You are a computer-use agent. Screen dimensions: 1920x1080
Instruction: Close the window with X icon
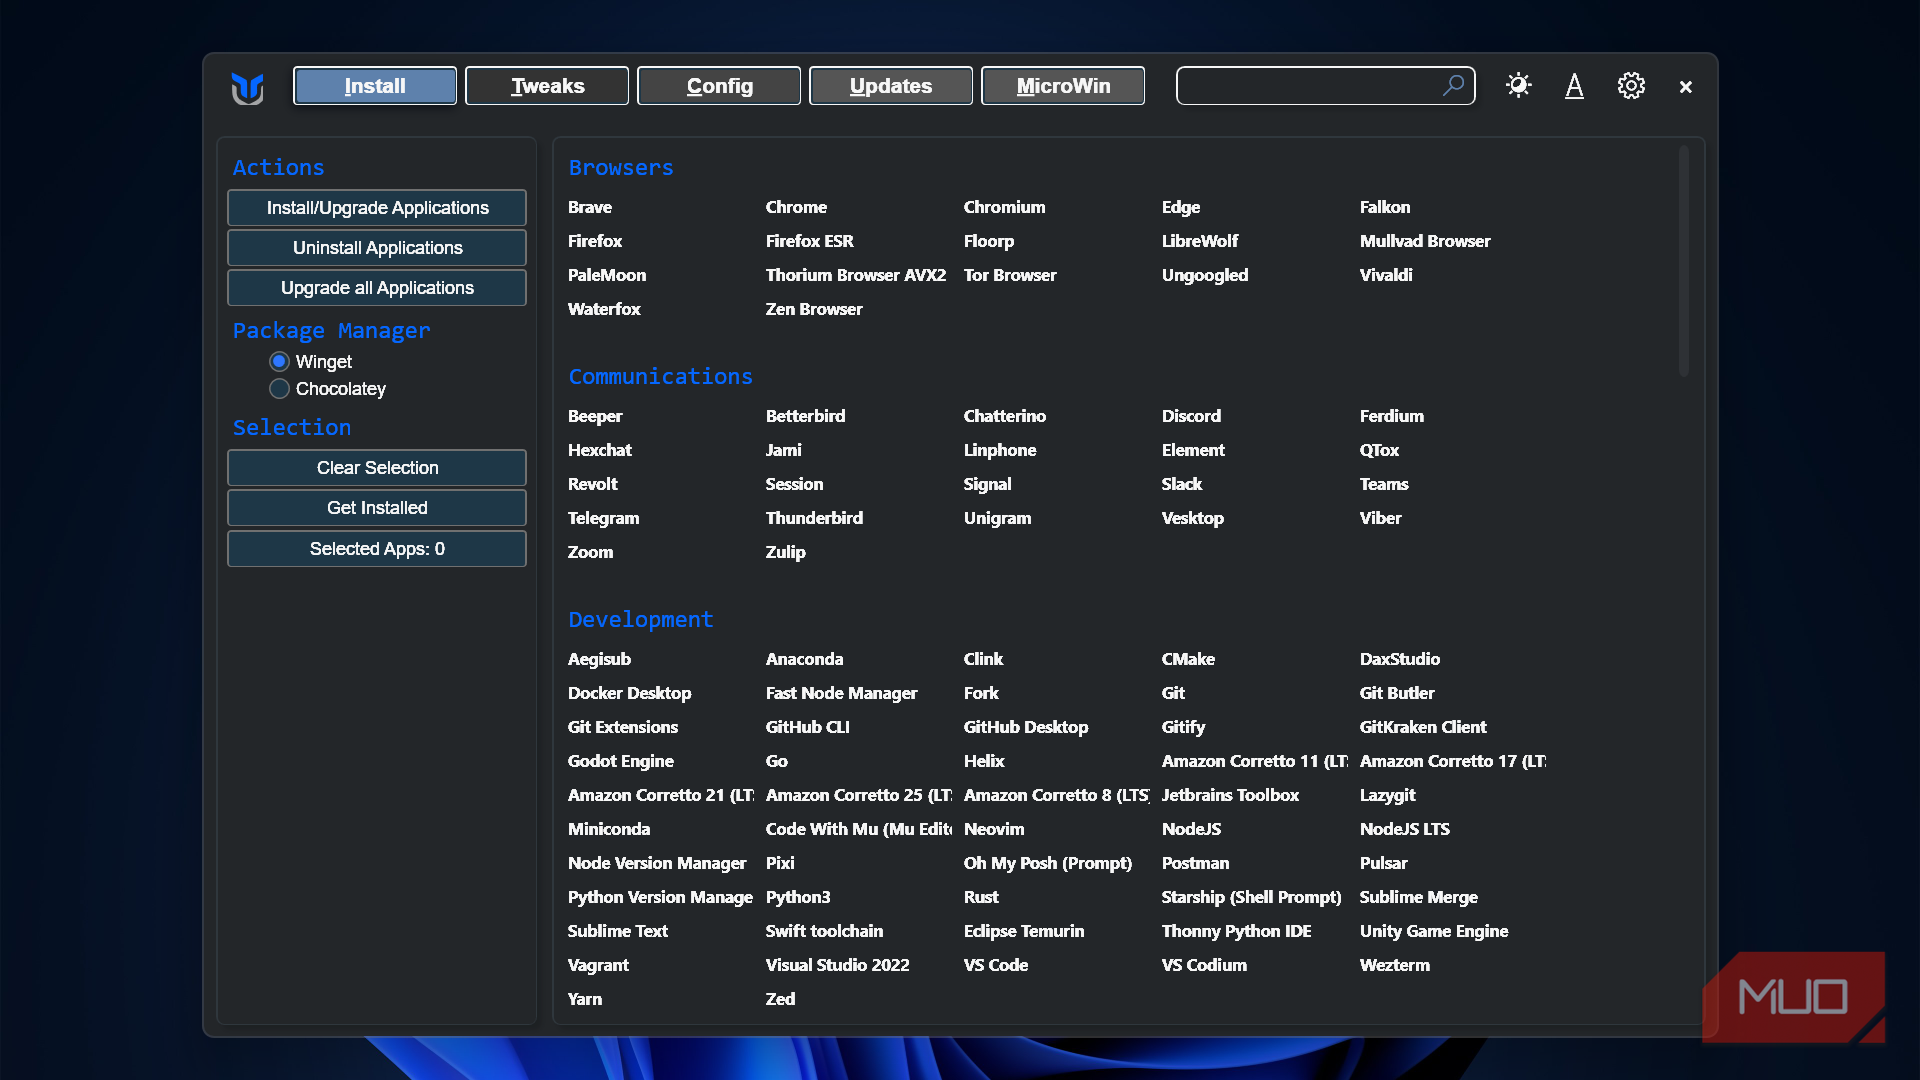pos(1686,87)
